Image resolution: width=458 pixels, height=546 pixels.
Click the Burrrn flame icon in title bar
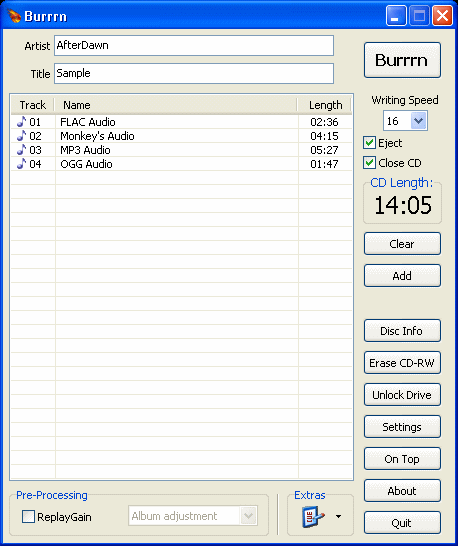click(14, 16)
